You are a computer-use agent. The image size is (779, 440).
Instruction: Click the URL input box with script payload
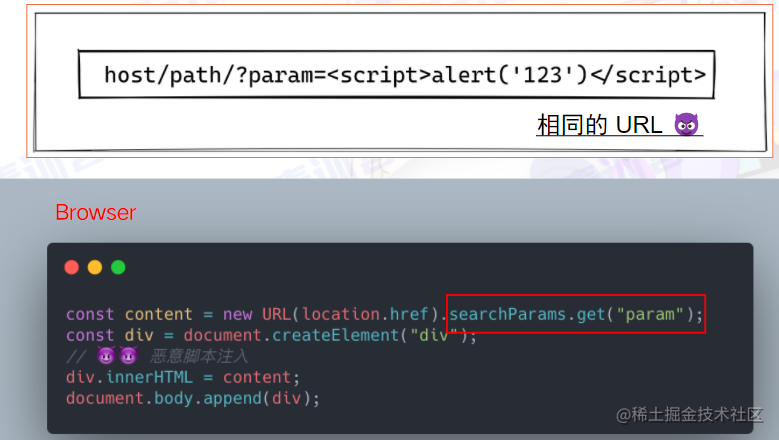click(x=396, y=74)
